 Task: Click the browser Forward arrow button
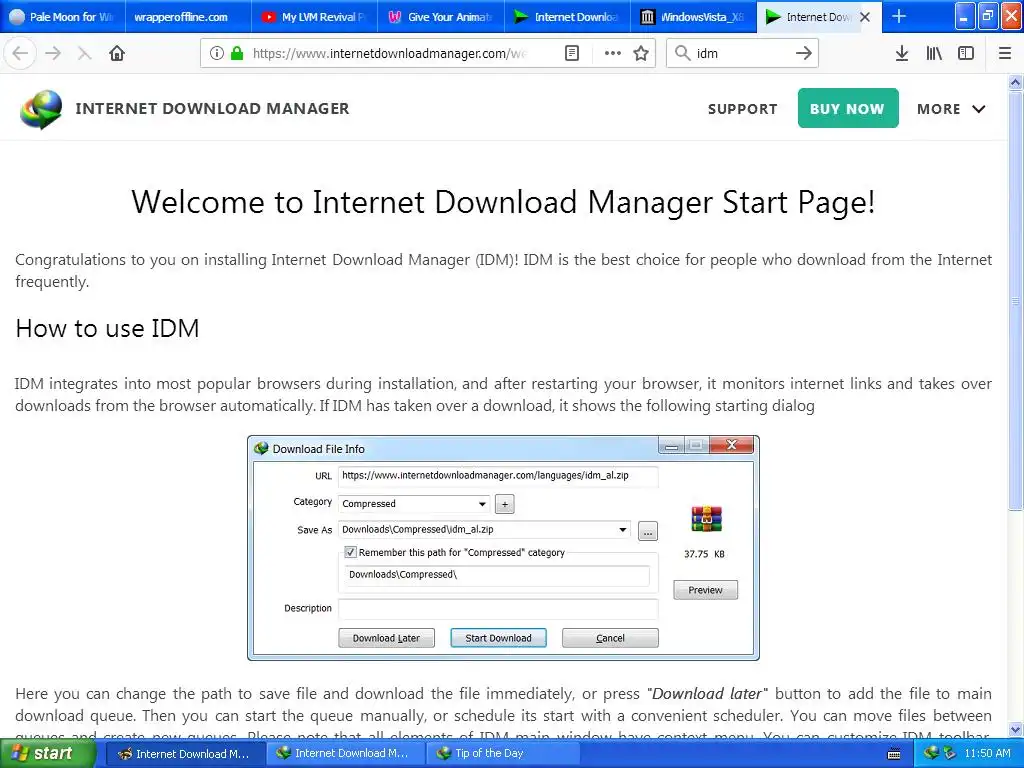tap(53, 53)
